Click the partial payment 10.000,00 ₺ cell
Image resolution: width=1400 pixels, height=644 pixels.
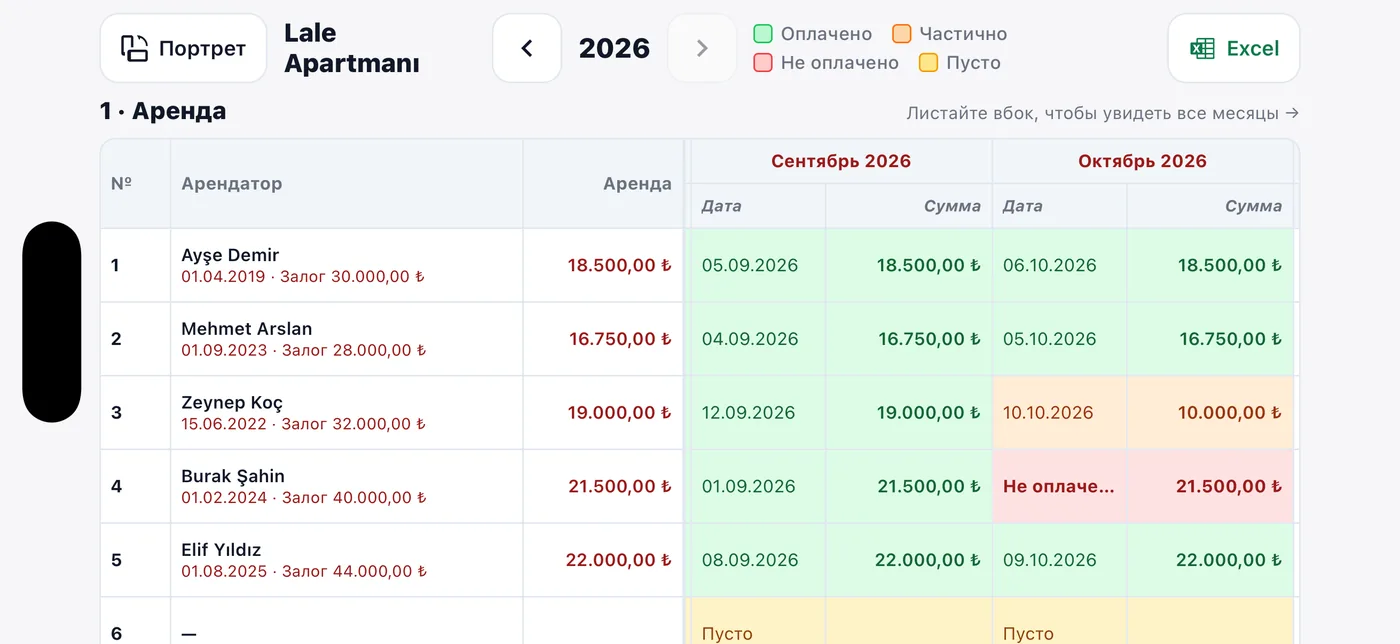[x=1210, y=413]
